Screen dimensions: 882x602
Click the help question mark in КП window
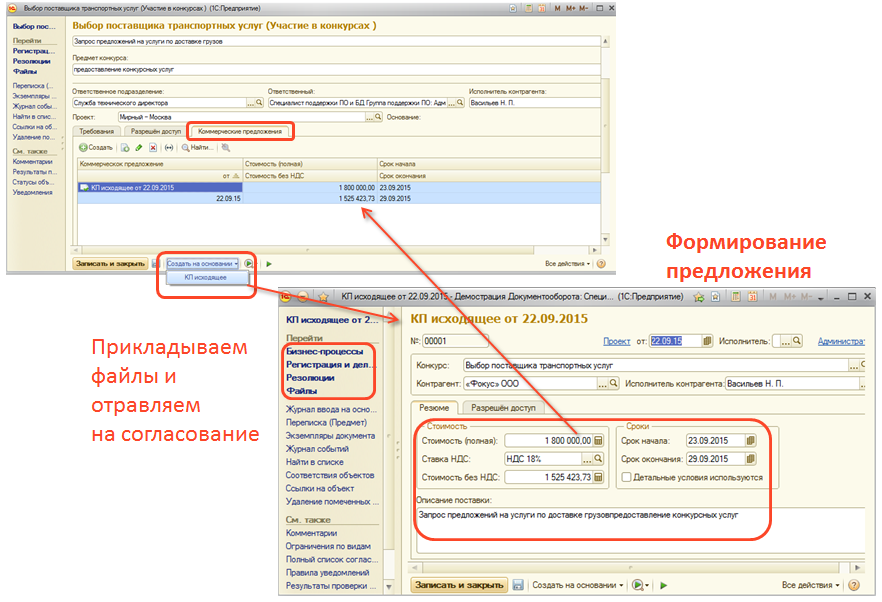[854, 585]
